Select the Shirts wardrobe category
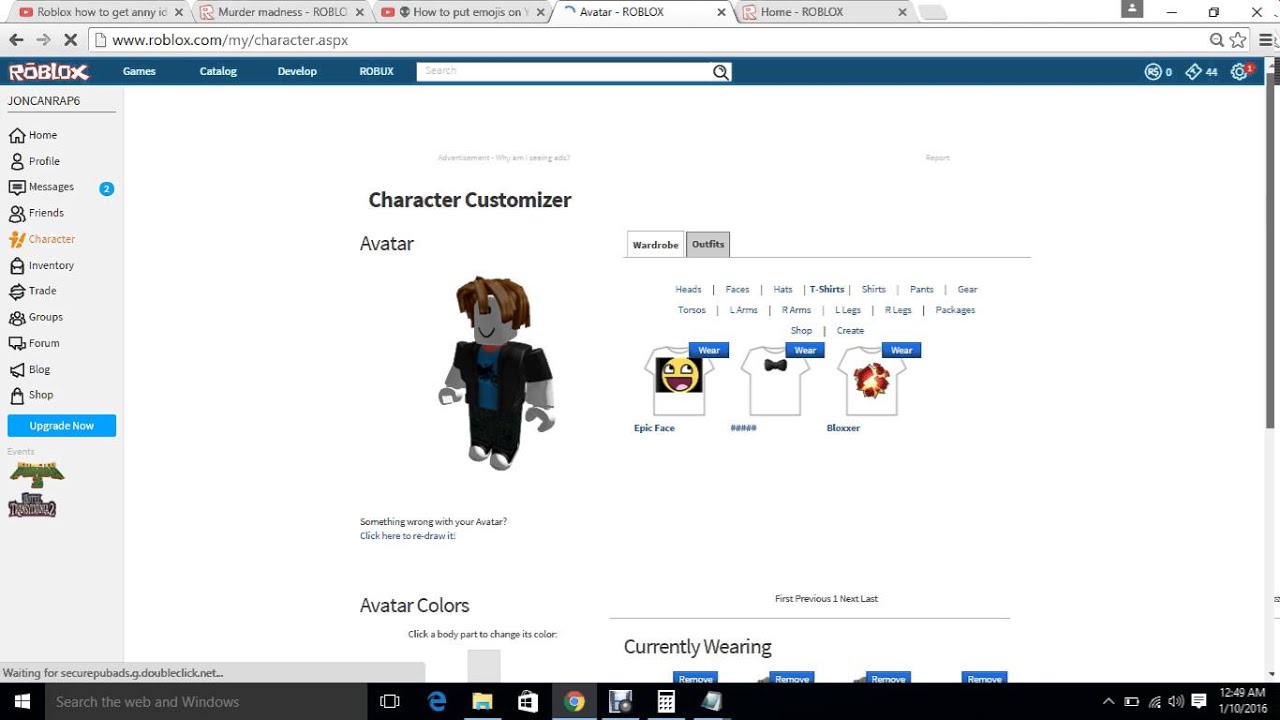1280x720 pixels. point(874,290)
